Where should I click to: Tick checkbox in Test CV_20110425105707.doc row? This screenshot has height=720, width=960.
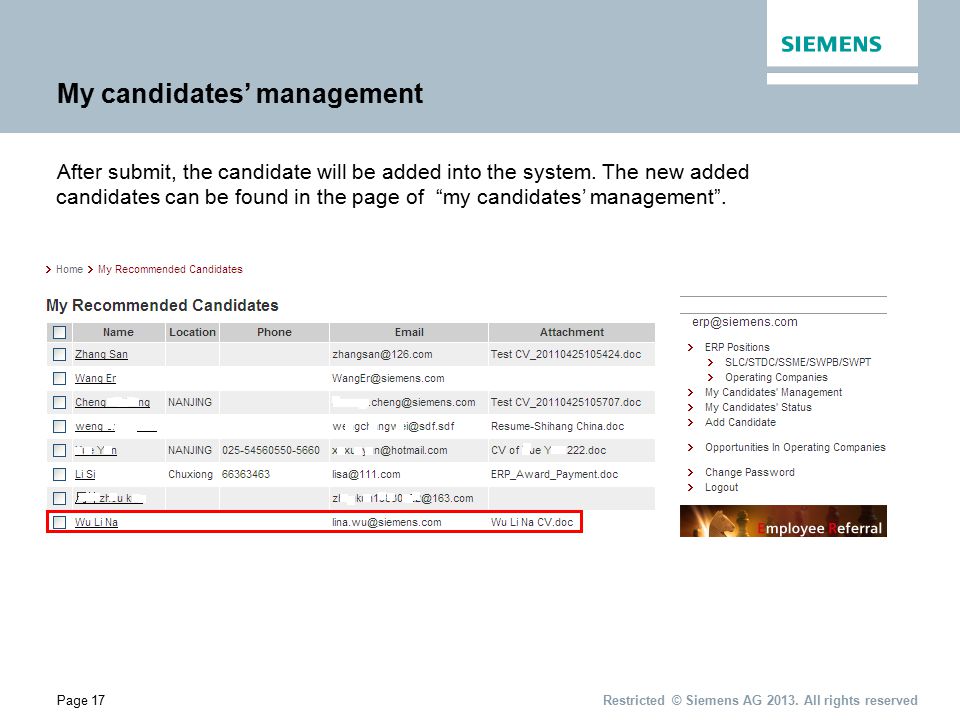[59, 402]
